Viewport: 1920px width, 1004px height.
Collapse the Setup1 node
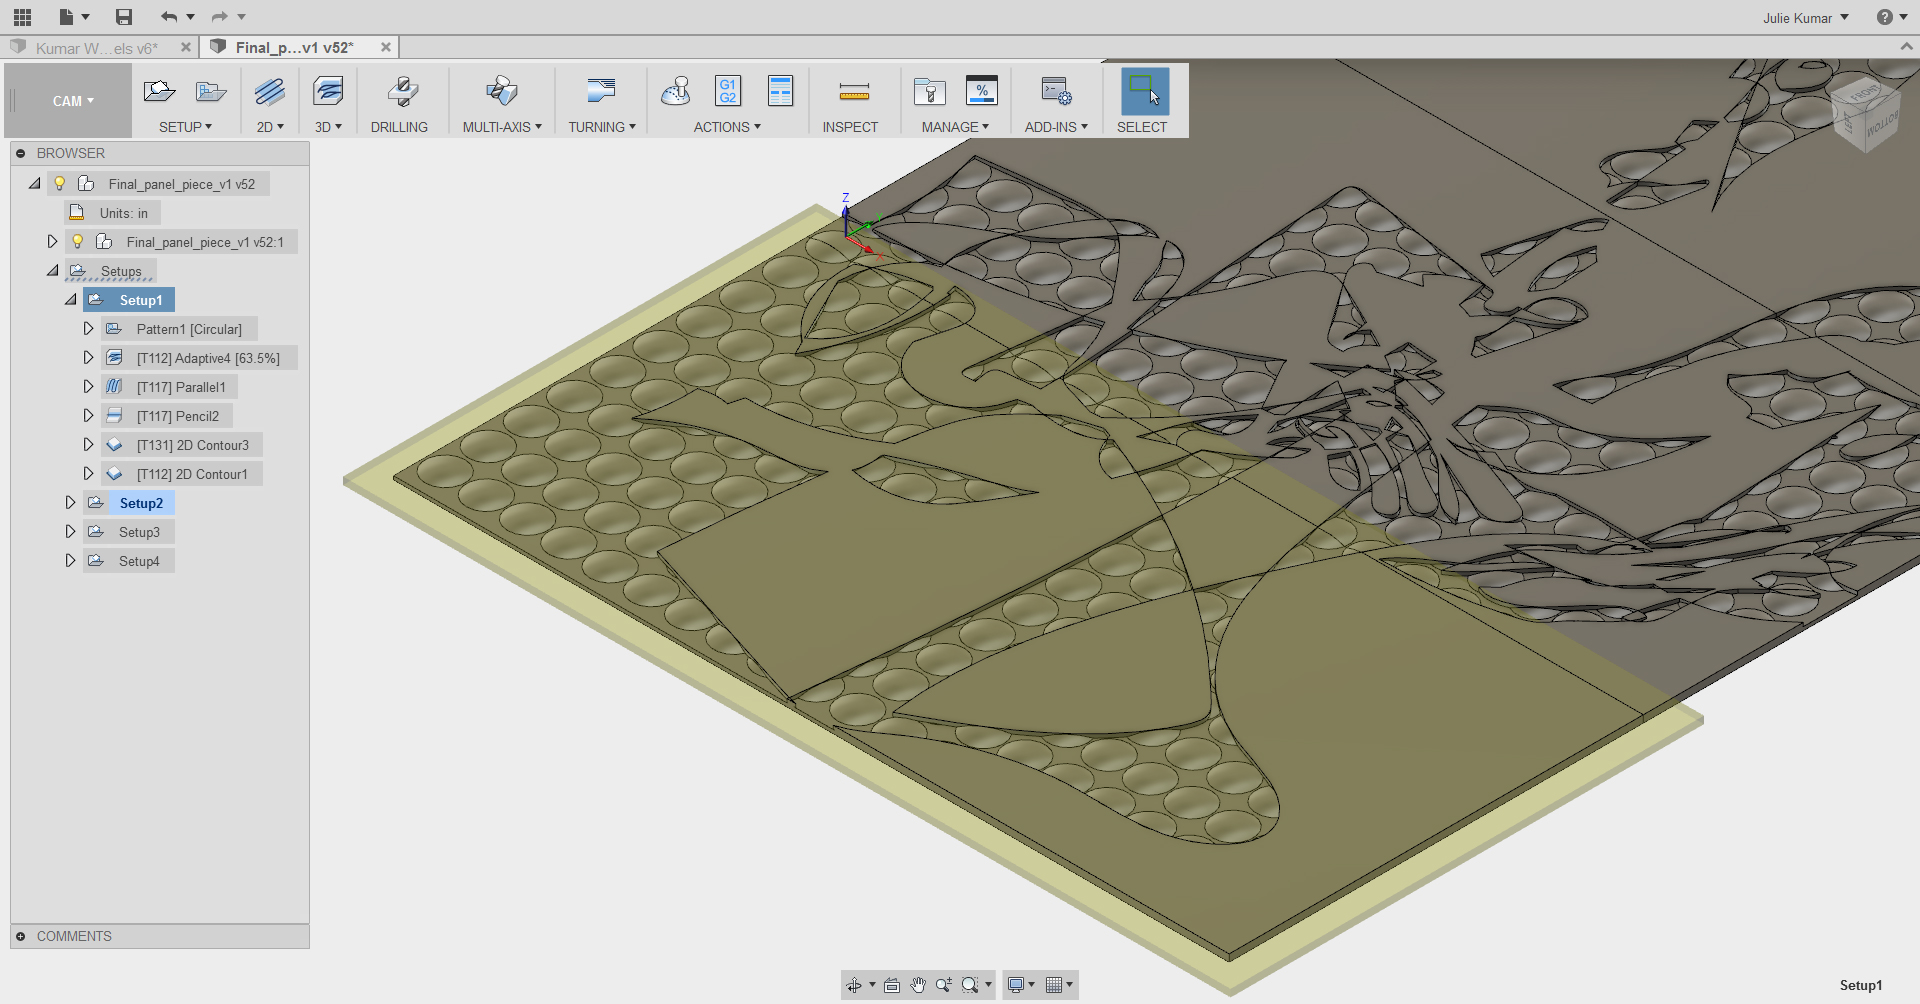(71, 300)
